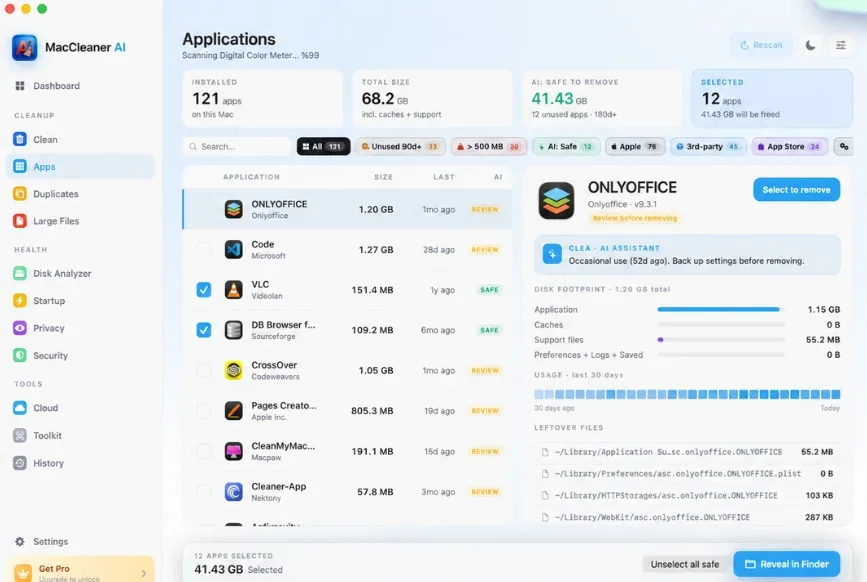Open the Clean section icon
867x582 pixels.
(x=20, y=139)
